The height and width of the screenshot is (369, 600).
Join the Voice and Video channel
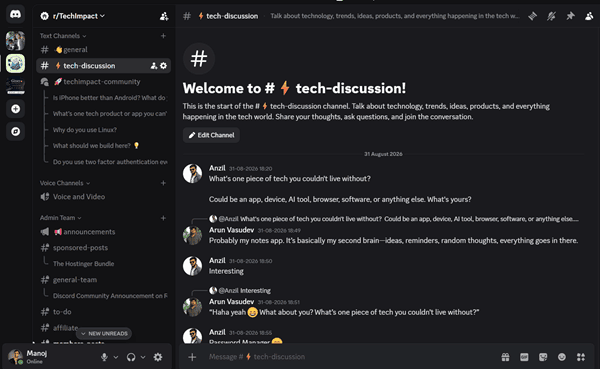point(103,197)
